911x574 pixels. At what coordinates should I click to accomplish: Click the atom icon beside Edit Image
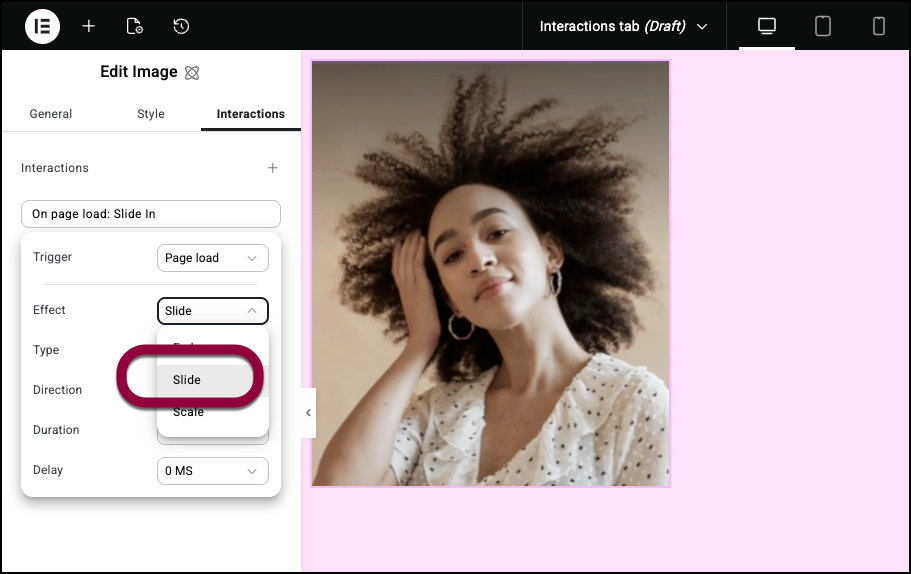193,73
